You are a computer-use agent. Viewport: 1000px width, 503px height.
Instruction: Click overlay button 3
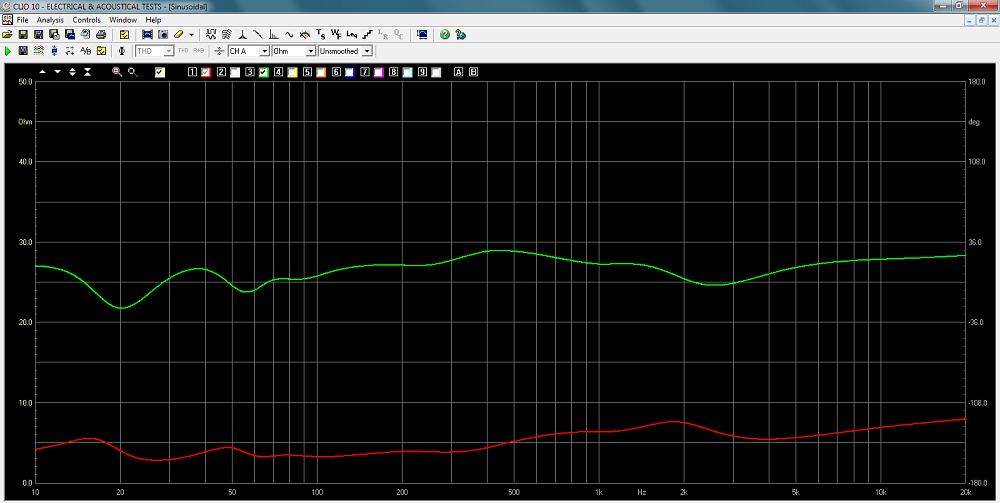coord(249,72)
